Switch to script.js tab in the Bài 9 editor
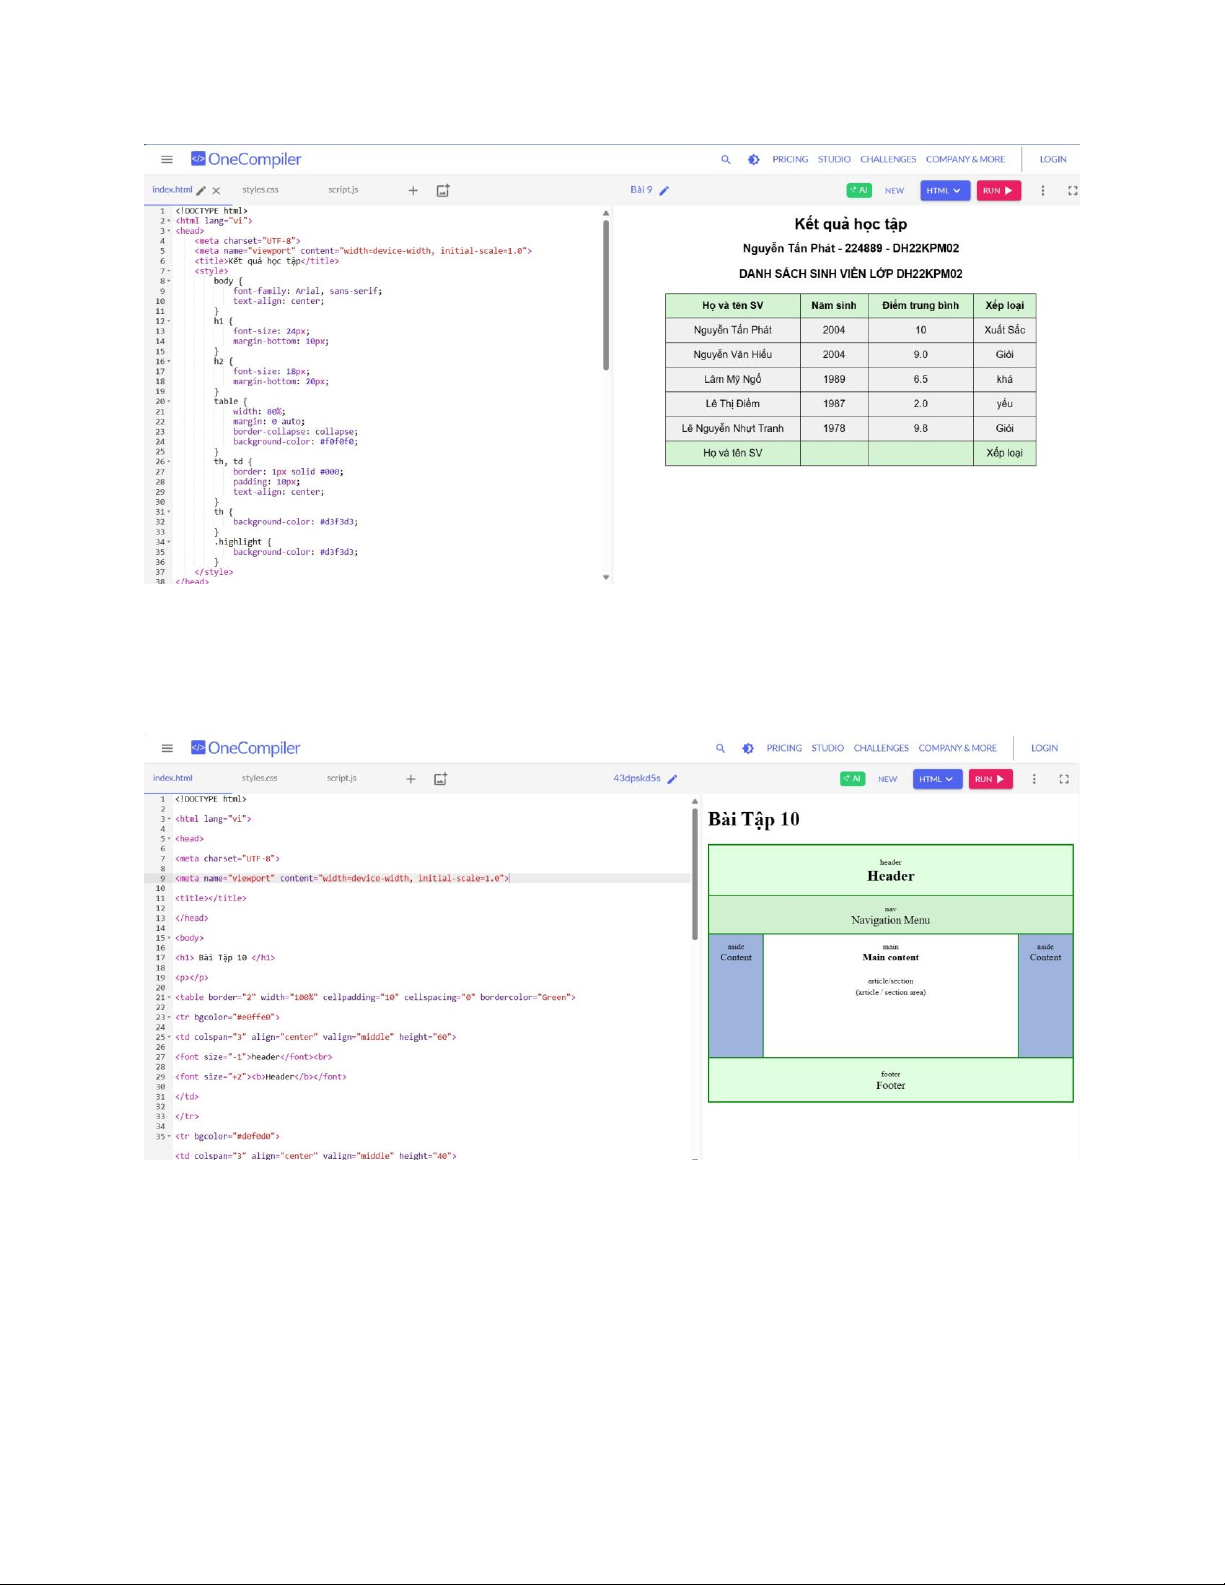1225x1585 pixels. tap(343, 190)
